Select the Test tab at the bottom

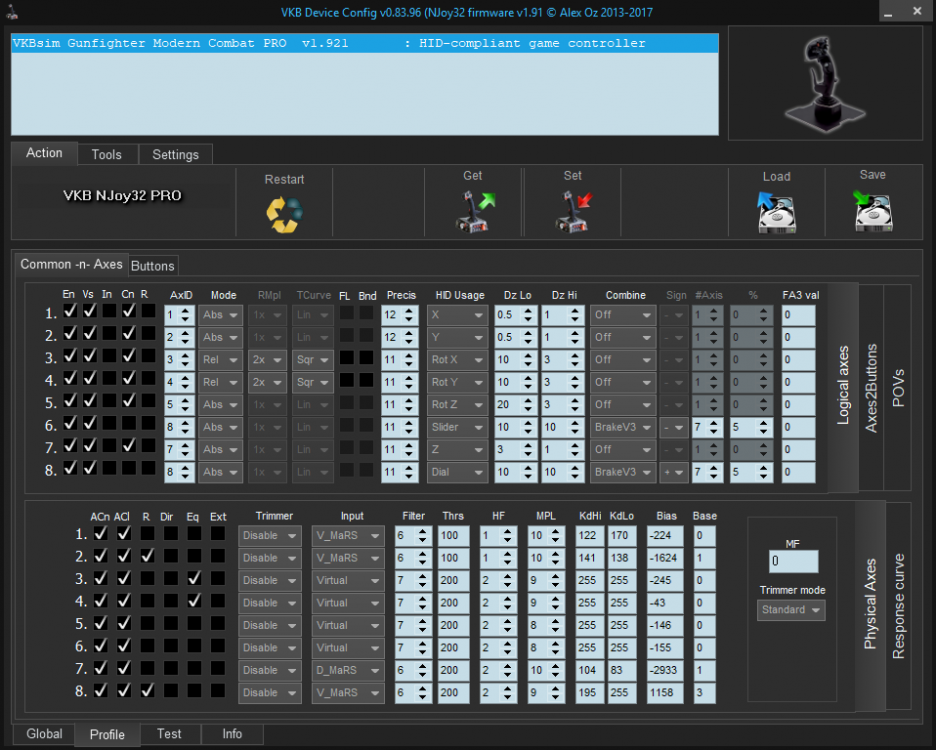tap(169, 734)
